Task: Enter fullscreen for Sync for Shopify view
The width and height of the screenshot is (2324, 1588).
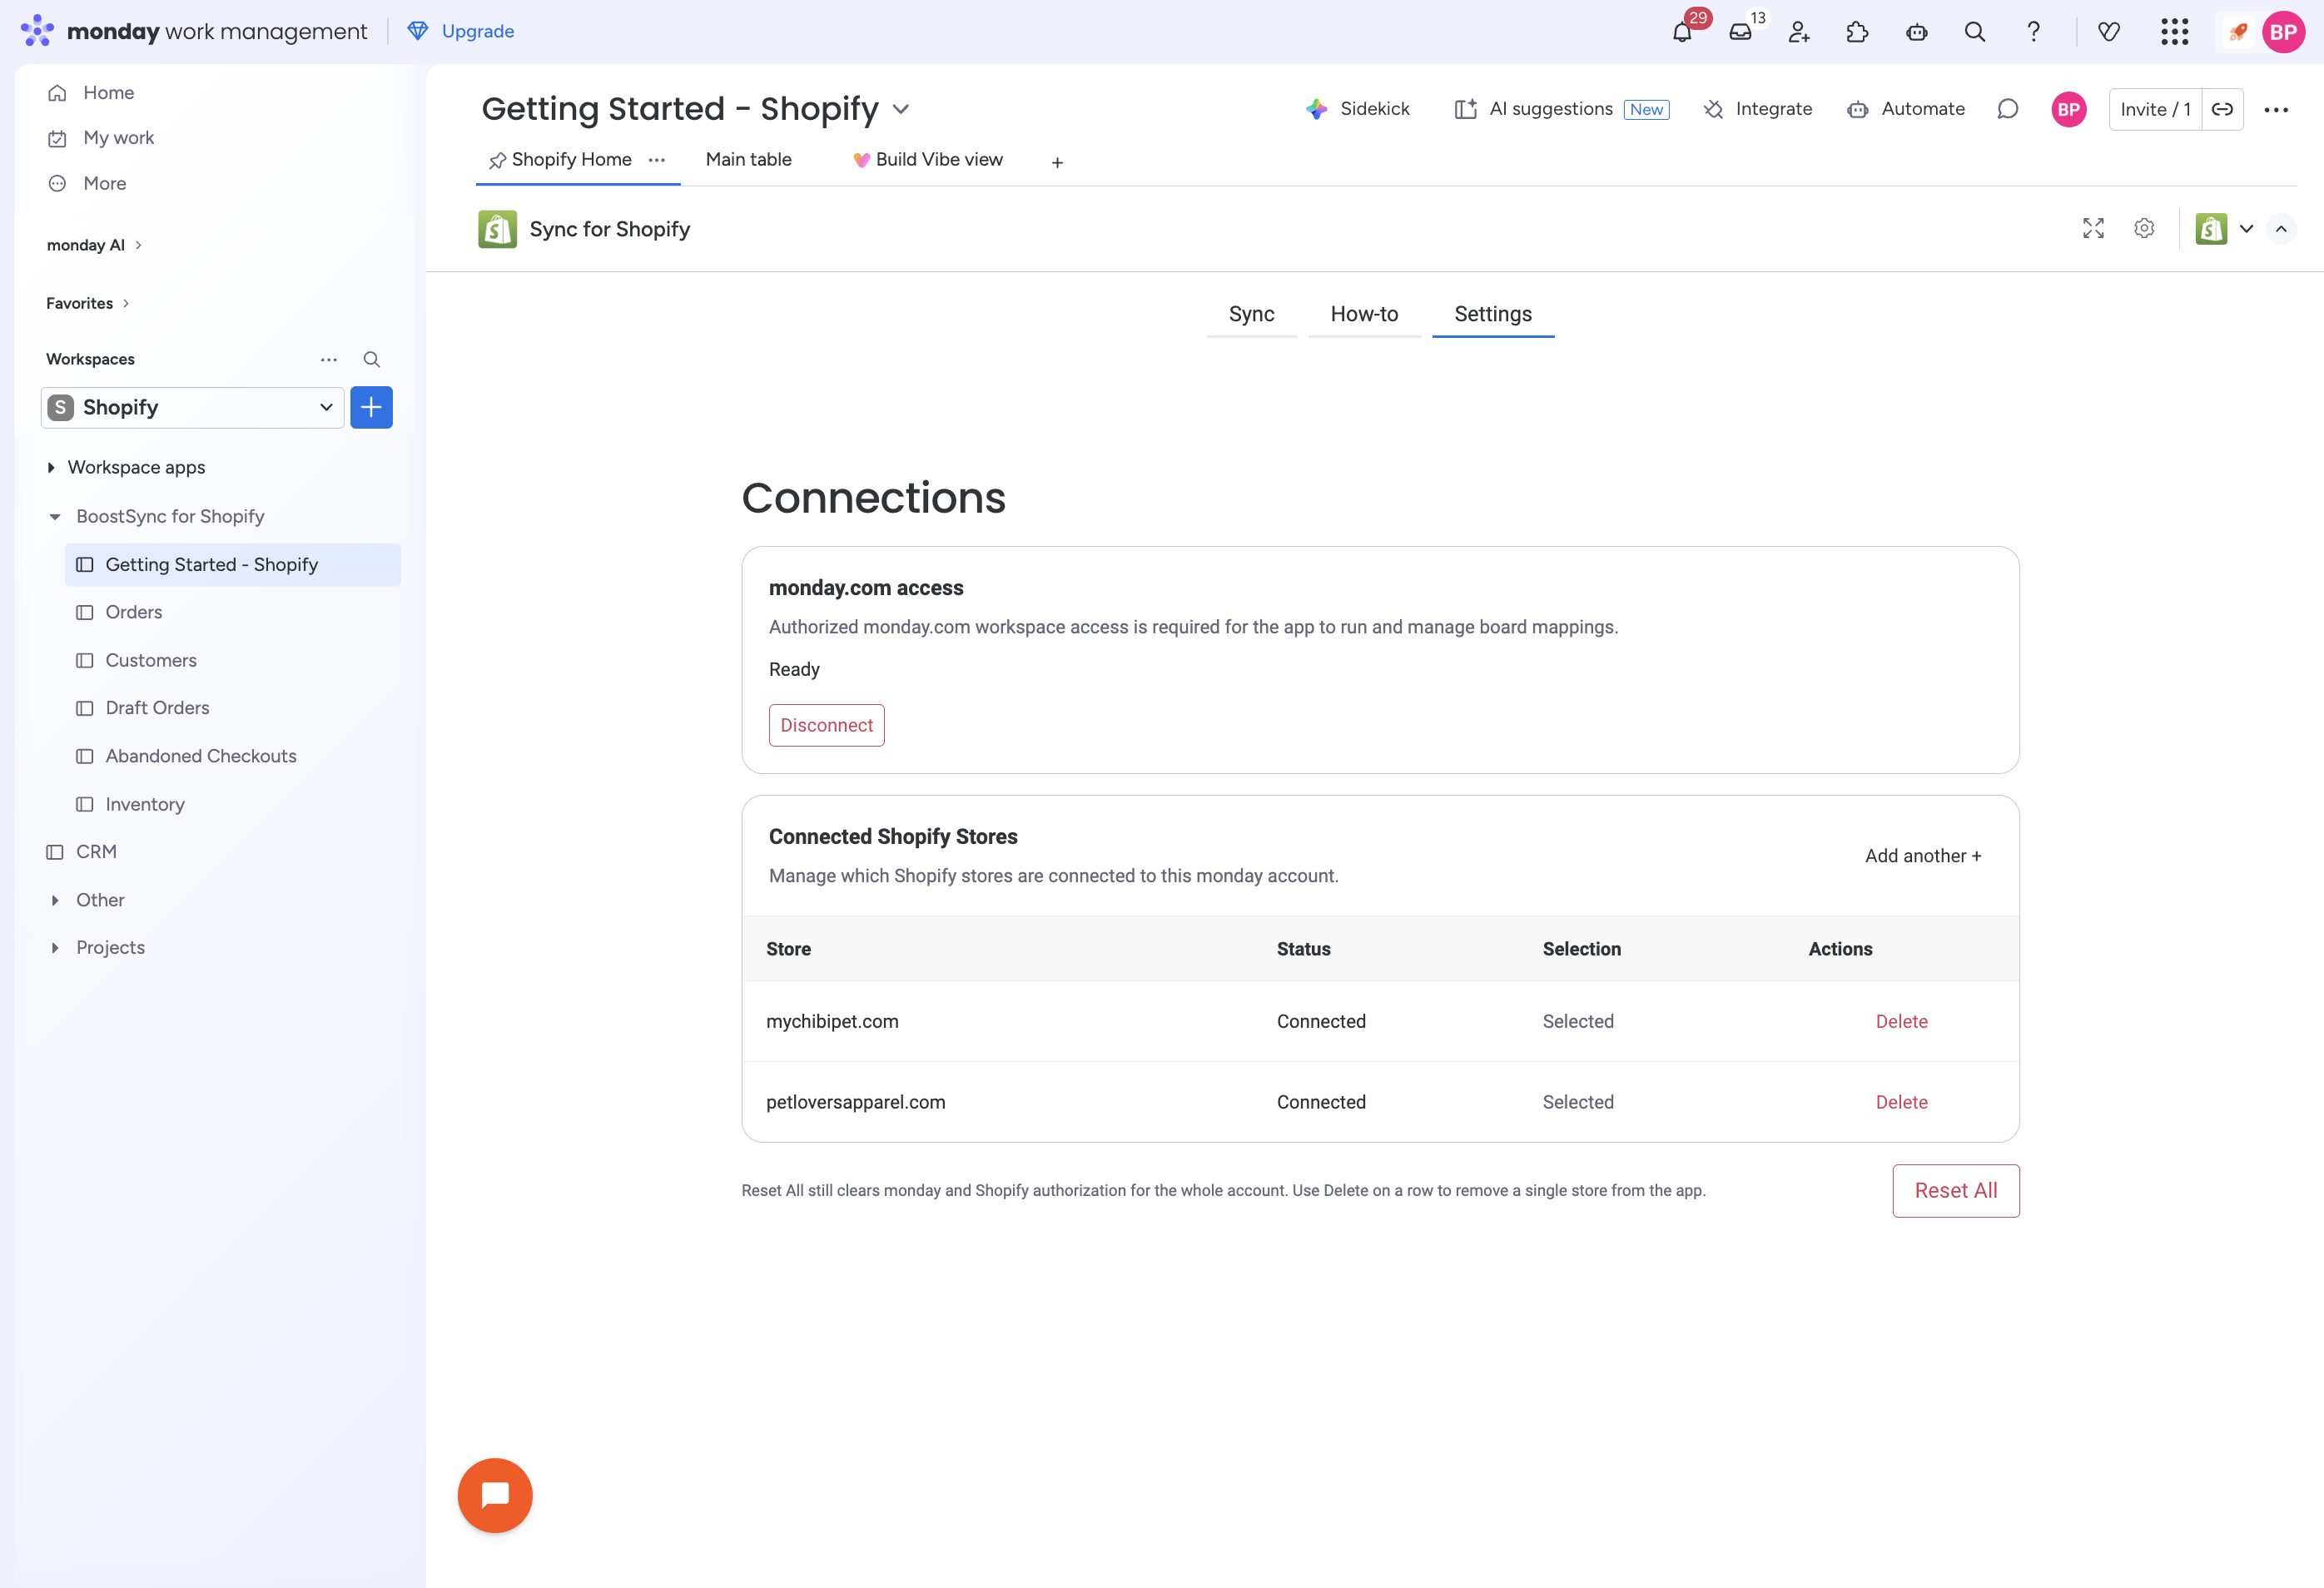Action: click(2093, 229)
